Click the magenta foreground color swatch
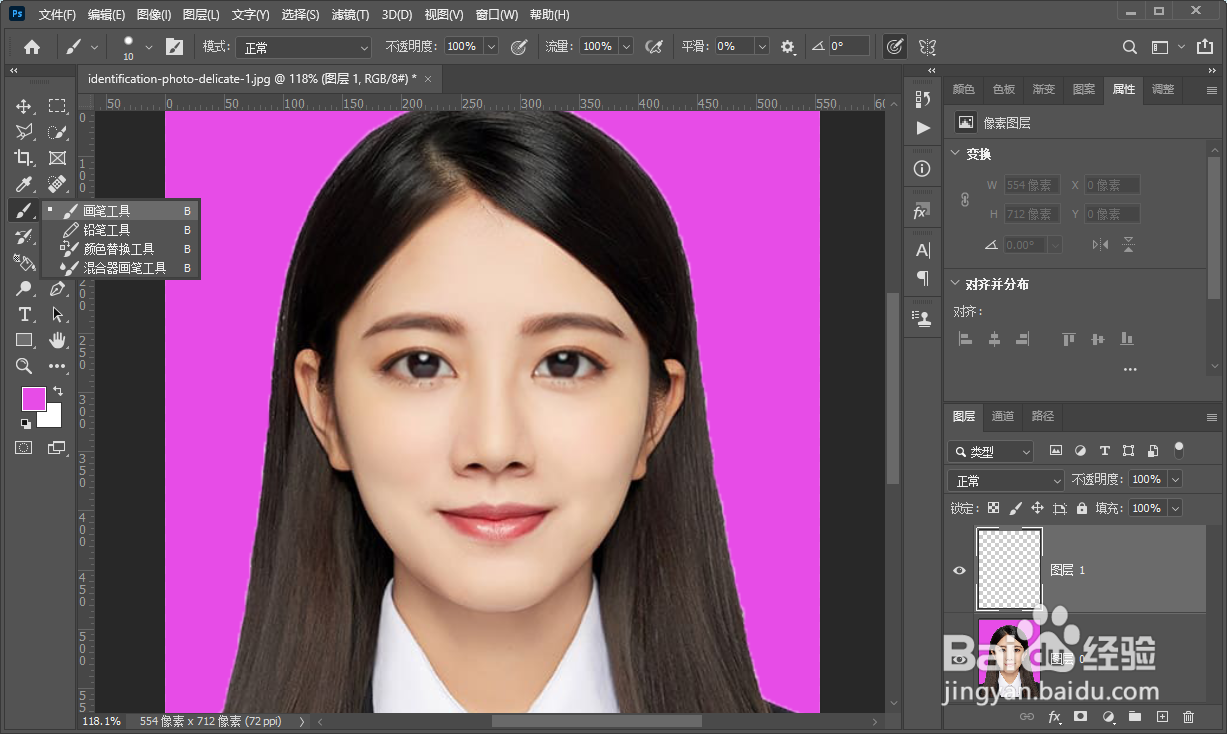The height and width of the screenshot is (734, 1227). point(34,398)
